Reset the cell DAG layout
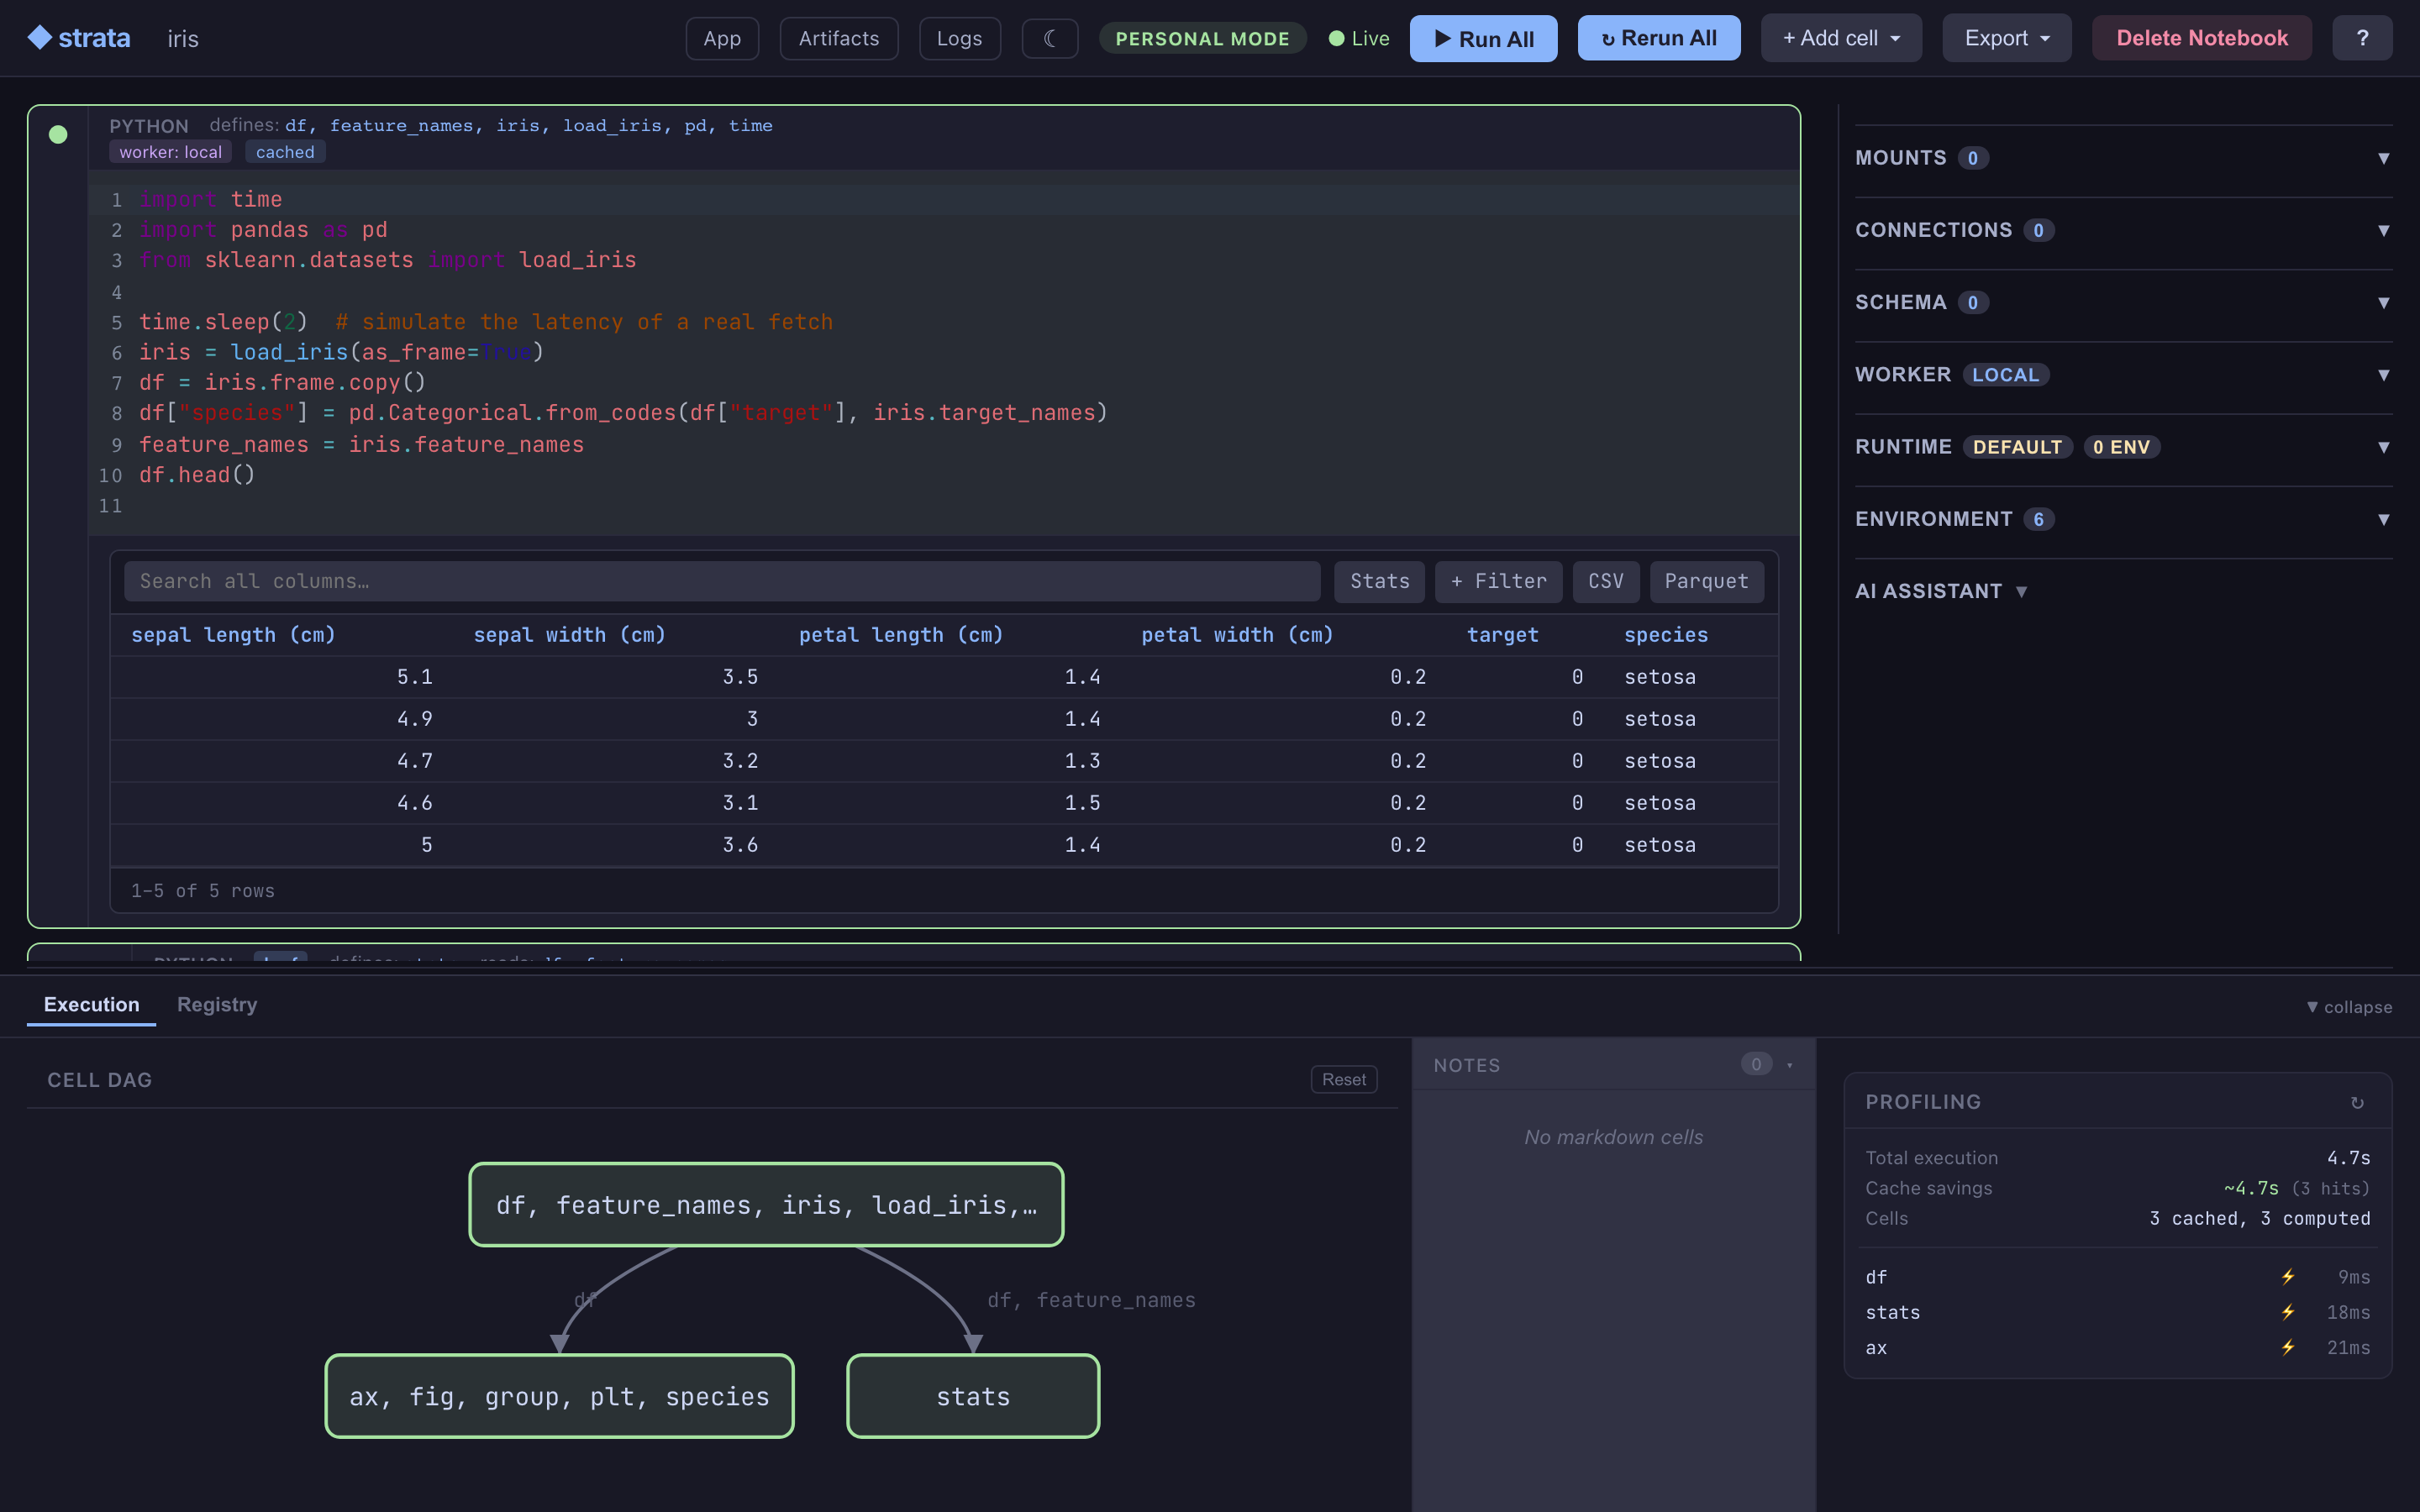The height and width of the screenshot is (1512, 2420). click(x=1344, y=1080)
